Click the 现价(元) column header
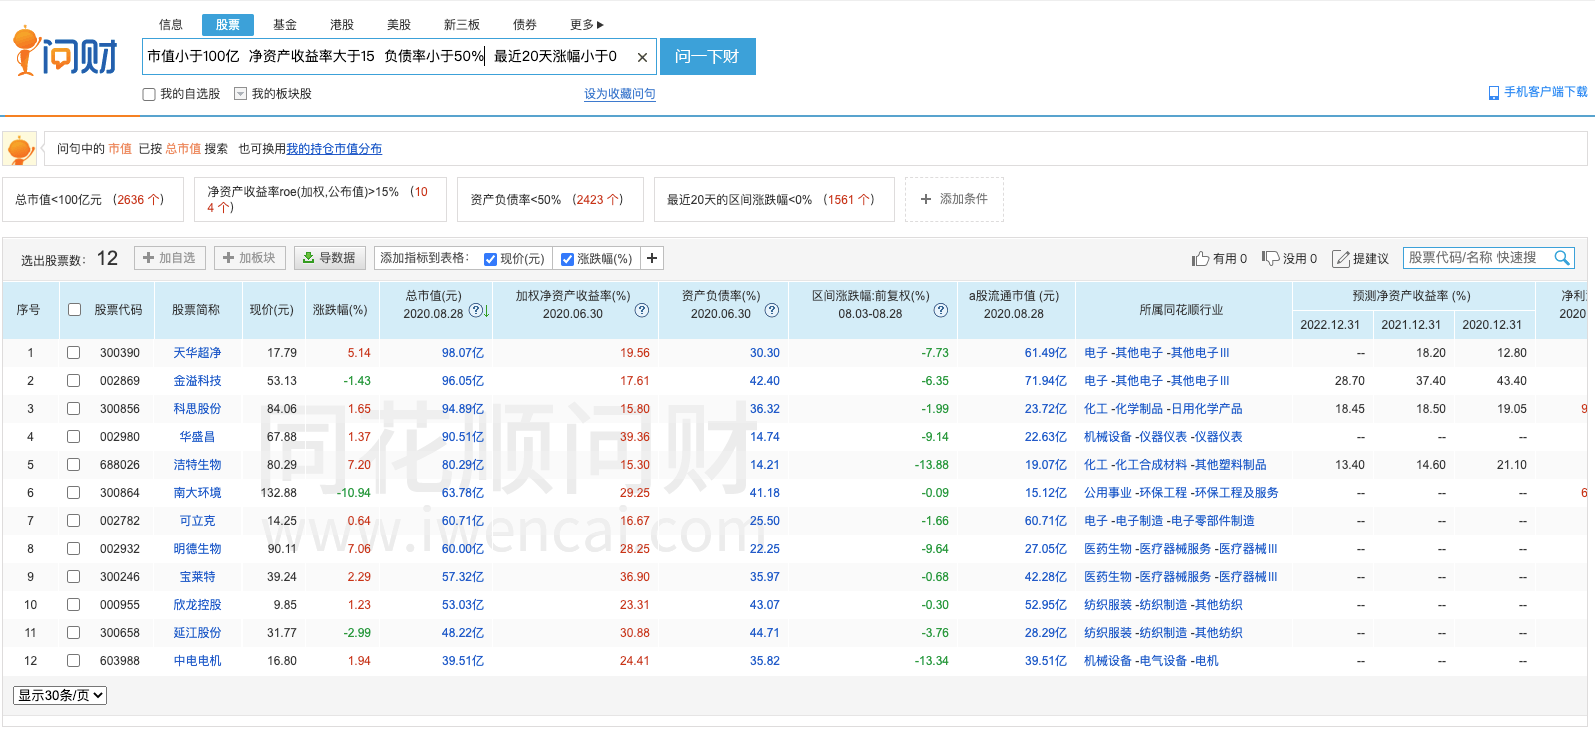The height and width of the screenshot is (738, 1595). point(271,310)
